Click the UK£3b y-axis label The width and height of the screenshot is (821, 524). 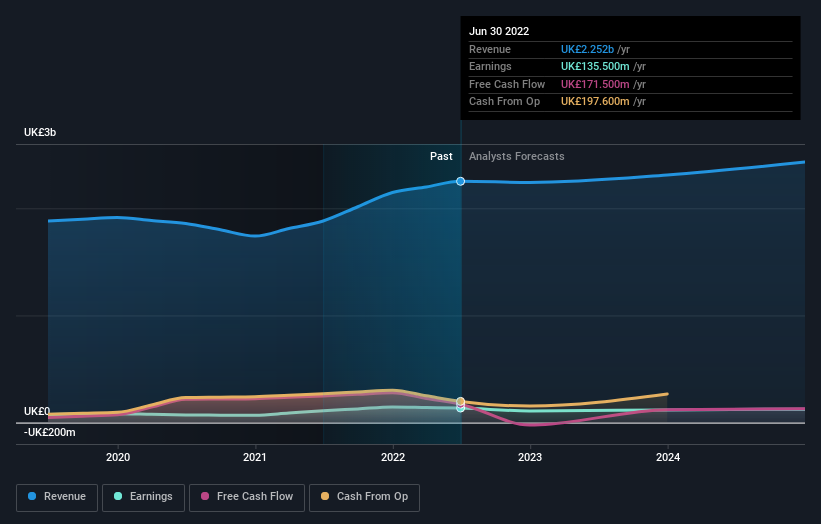pyautogui.click(x=40, y=132)
